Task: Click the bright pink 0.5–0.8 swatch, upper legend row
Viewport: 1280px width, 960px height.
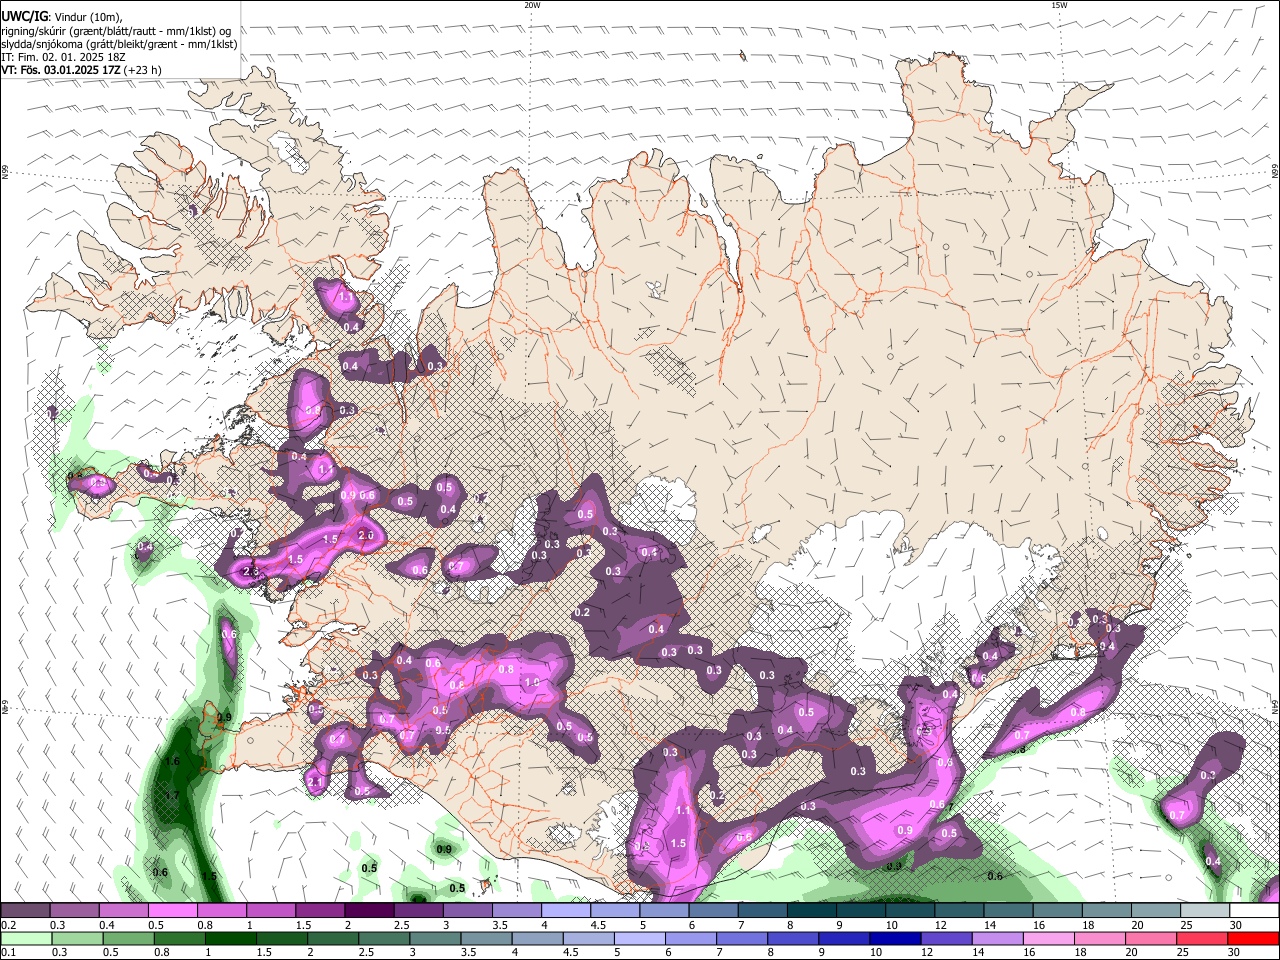Action: coord(172,911)
